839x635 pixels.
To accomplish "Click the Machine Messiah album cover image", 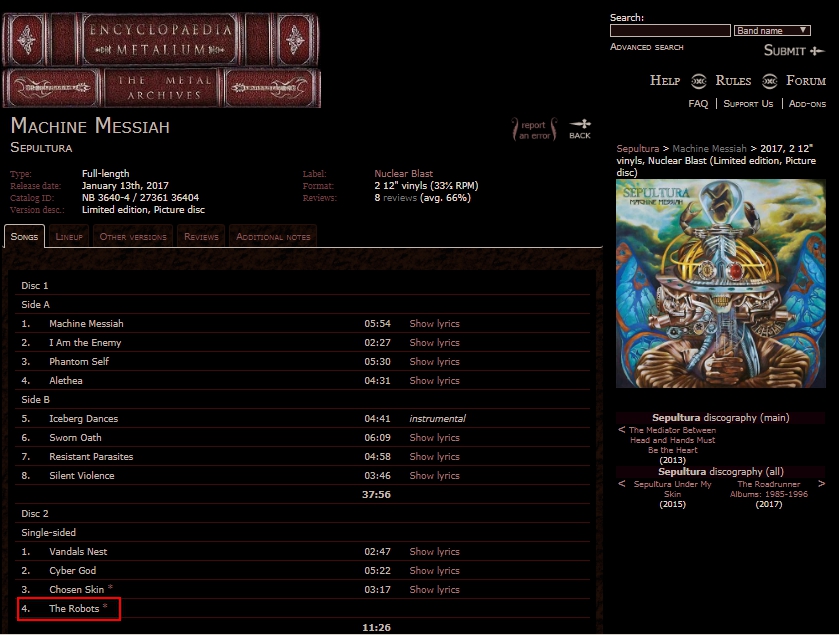I will click(721, 284).
